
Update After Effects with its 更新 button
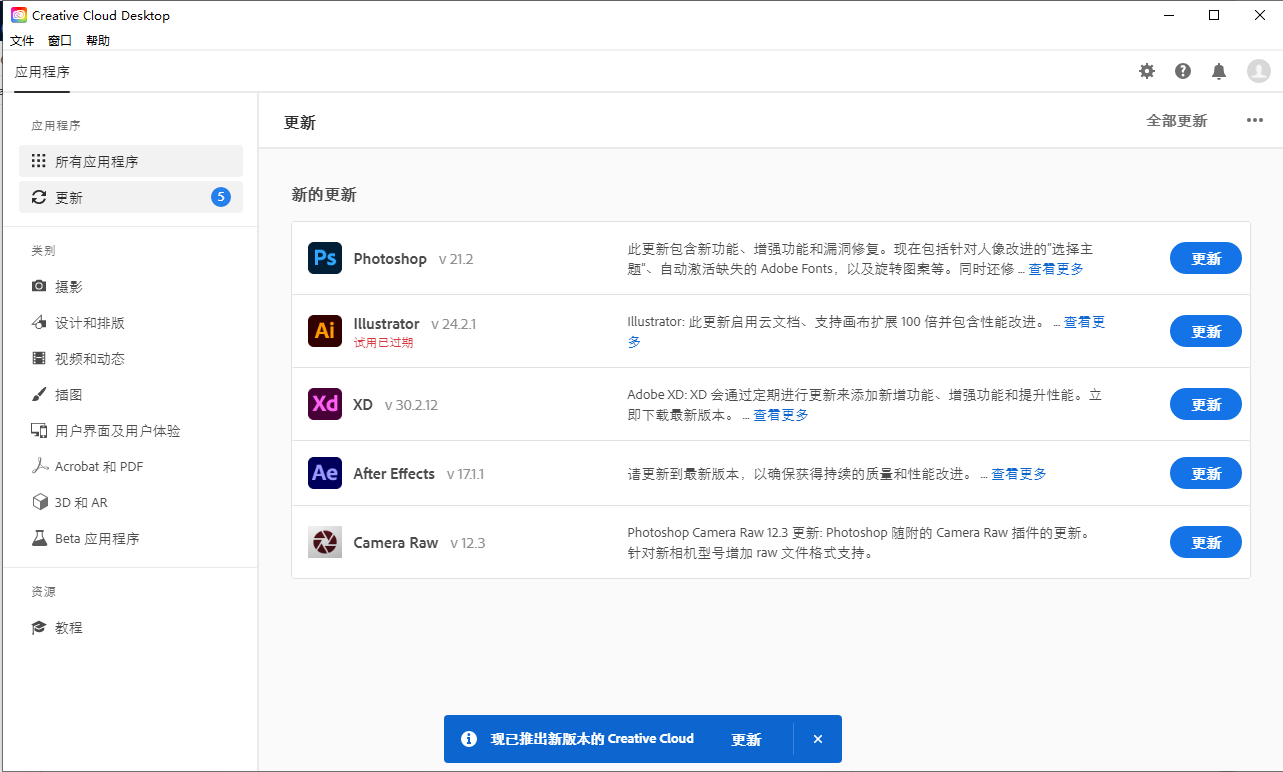(x=1206, y=473)
